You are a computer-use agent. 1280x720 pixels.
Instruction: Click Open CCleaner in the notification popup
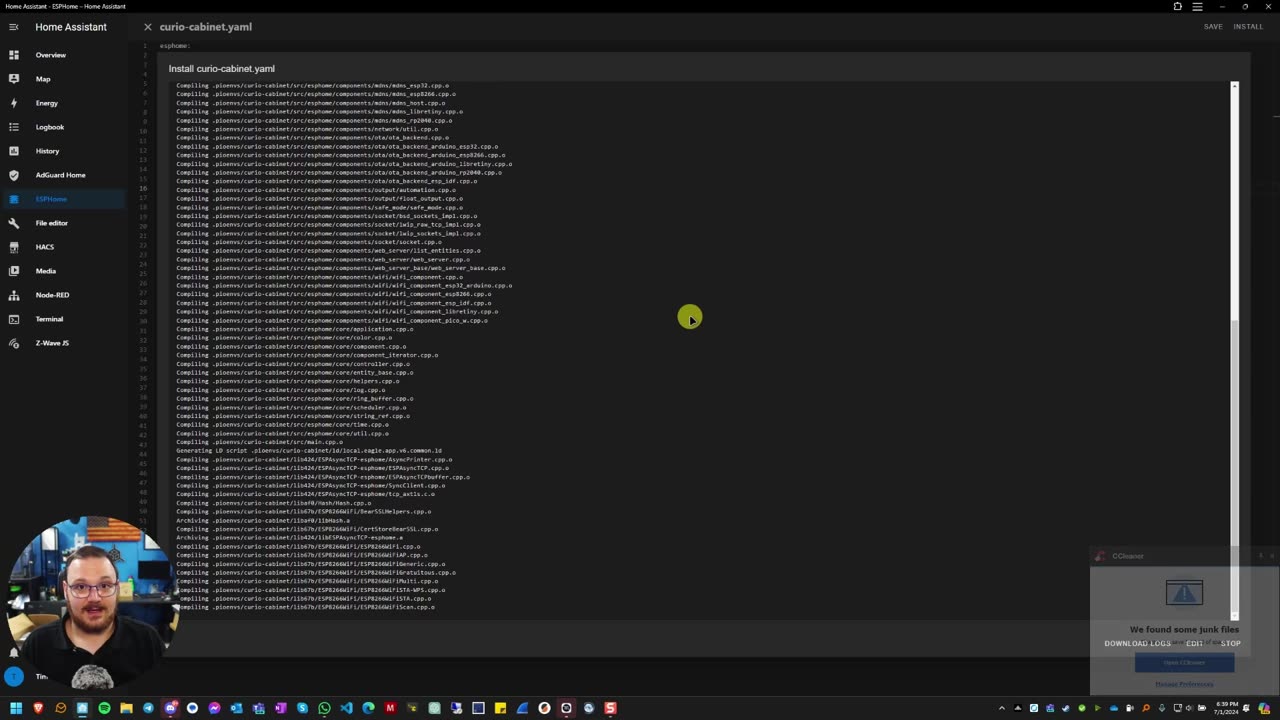(1184, 662)
